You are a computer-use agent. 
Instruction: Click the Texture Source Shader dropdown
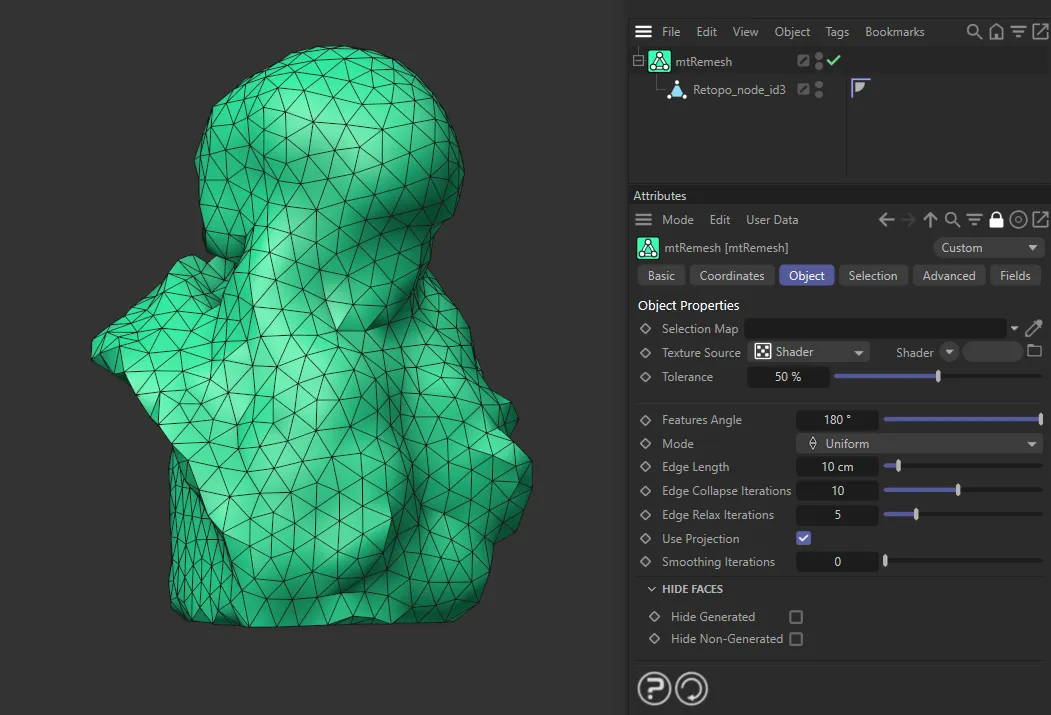pyautogui.click(x=808, y=351)
